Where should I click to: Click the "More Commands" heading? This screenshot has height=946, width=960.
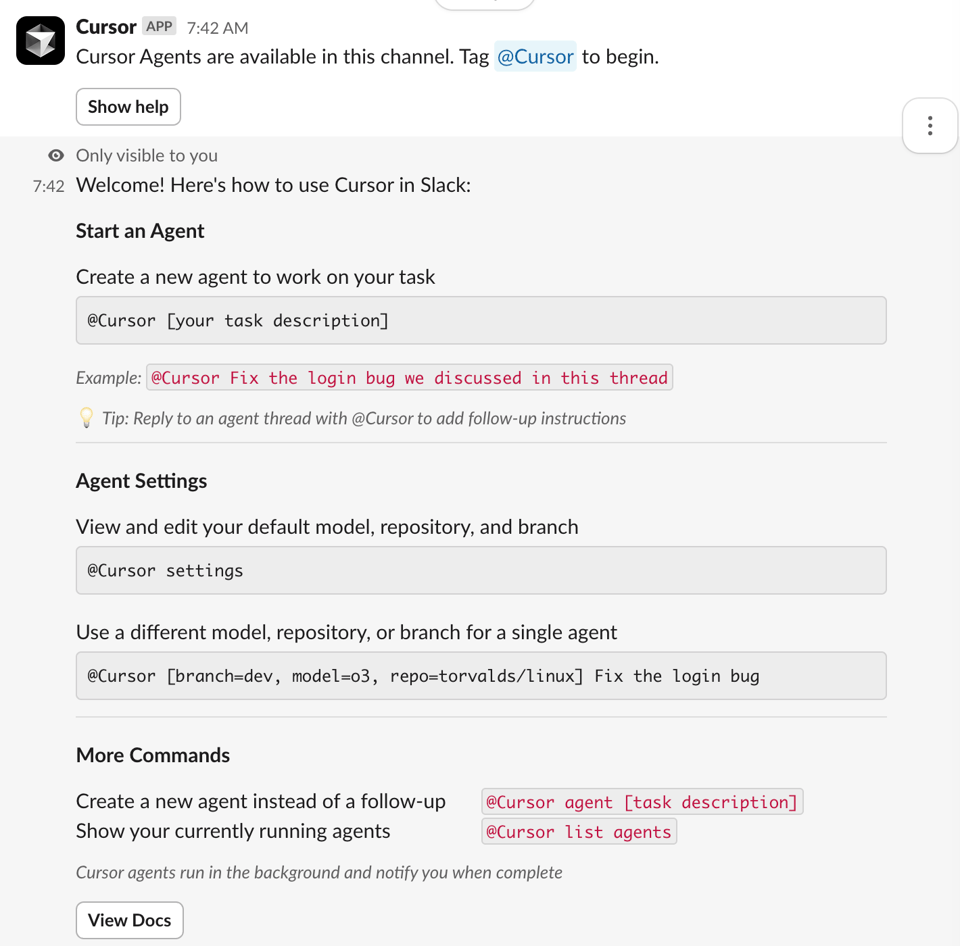pyautogui.click(x=153, y=755)
